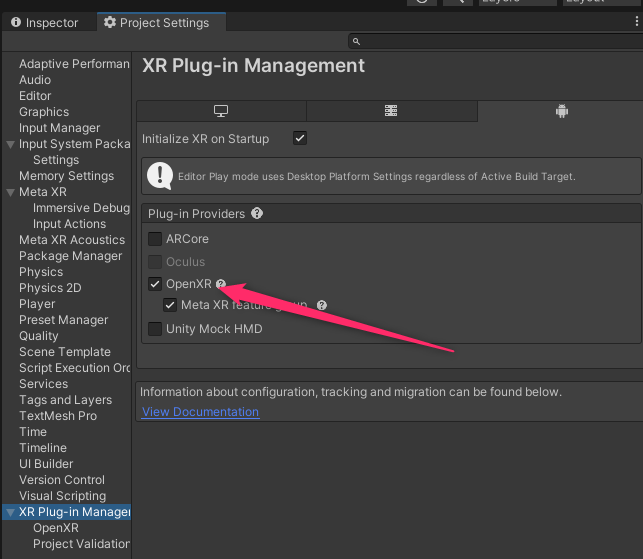Click the Unity Mock HMD label
The width and height of the screenshot is (643, 559).
214,329
